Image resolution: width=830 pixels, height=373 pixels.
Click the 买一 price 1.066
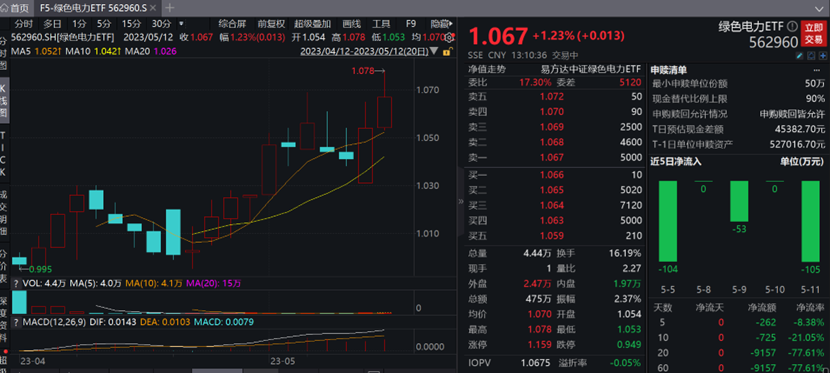click(552, 175)
